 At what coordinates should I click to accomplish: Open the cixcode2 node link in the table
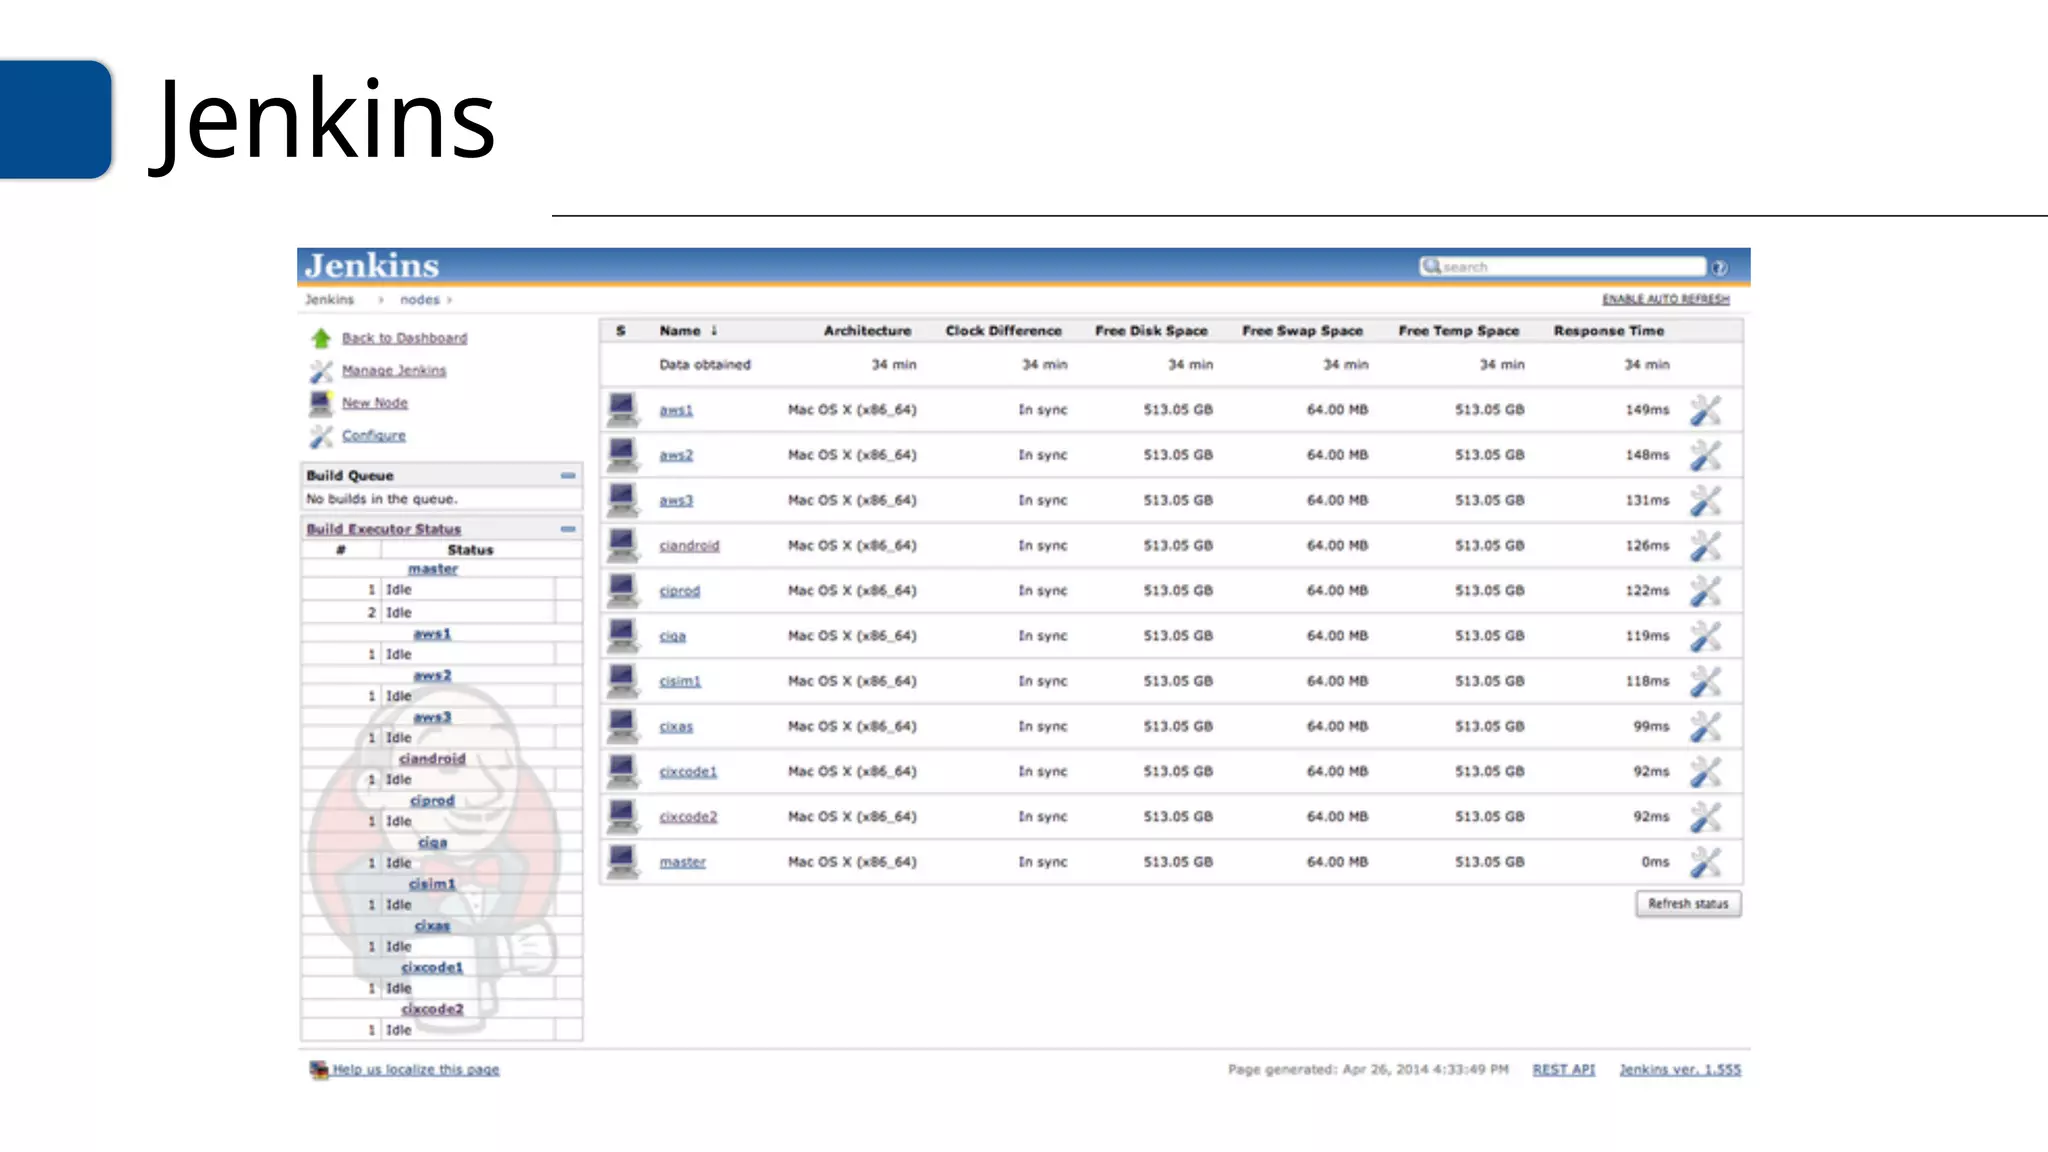[688, 817]
